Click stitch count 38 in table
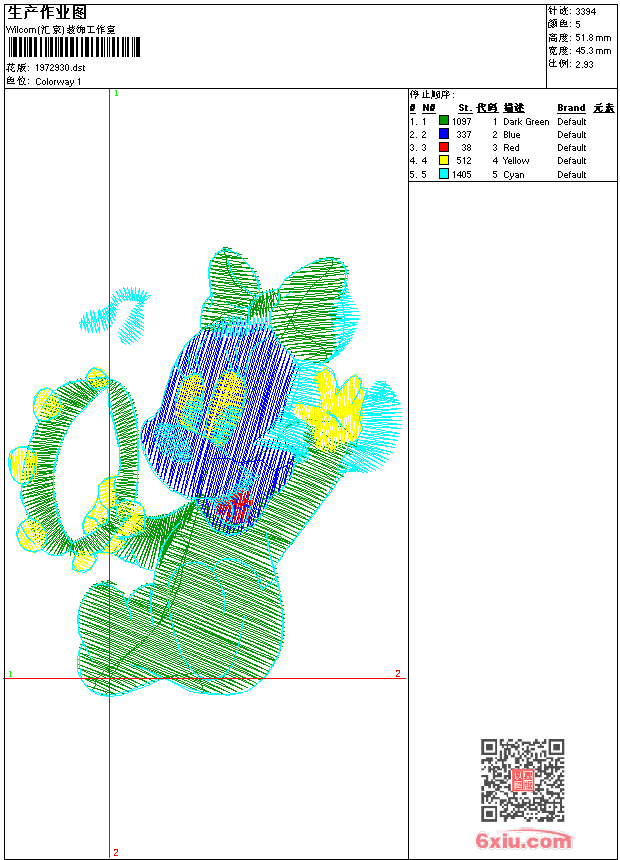 pyautogui.click(x=466, y=148)
